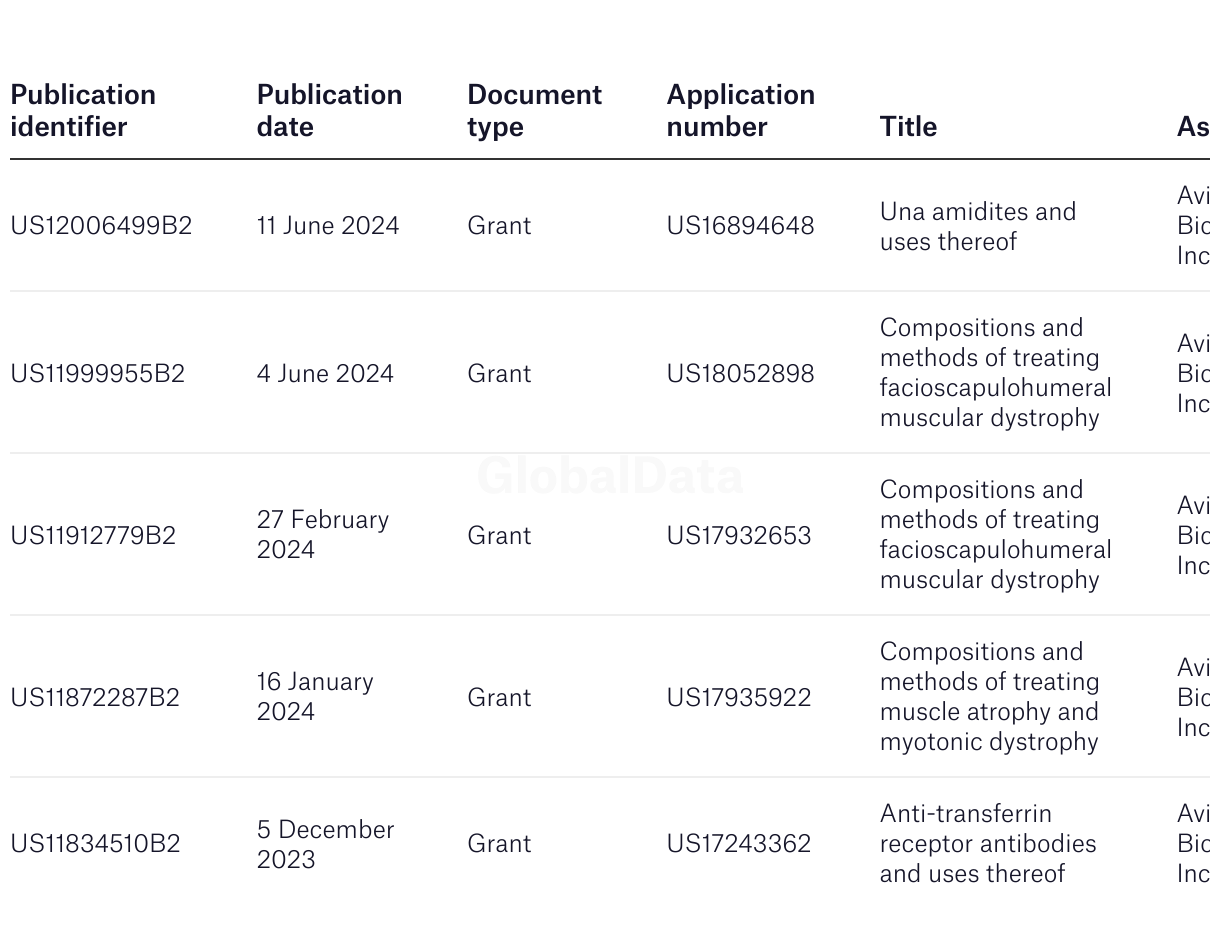This screenshot has width=1220, height=950.
Task: Click application number US17932653
Action: tap(739, 536)
